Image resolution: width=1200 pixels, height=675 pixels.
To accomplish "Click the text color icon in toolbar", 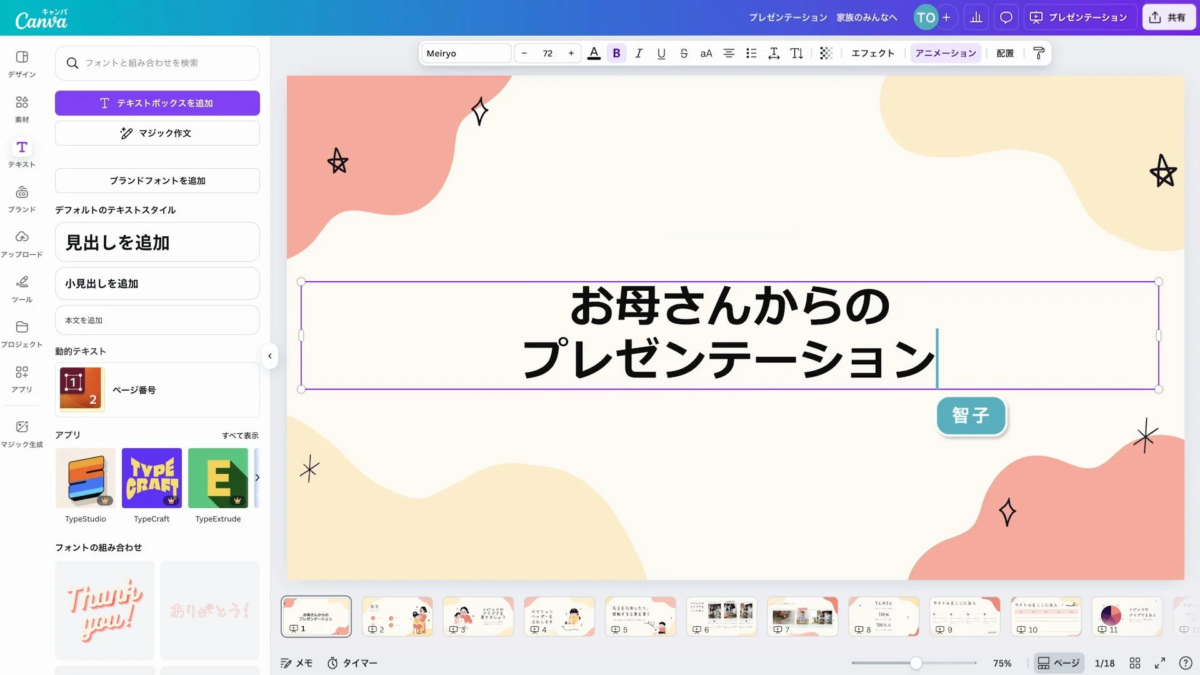I will (593, 53).
